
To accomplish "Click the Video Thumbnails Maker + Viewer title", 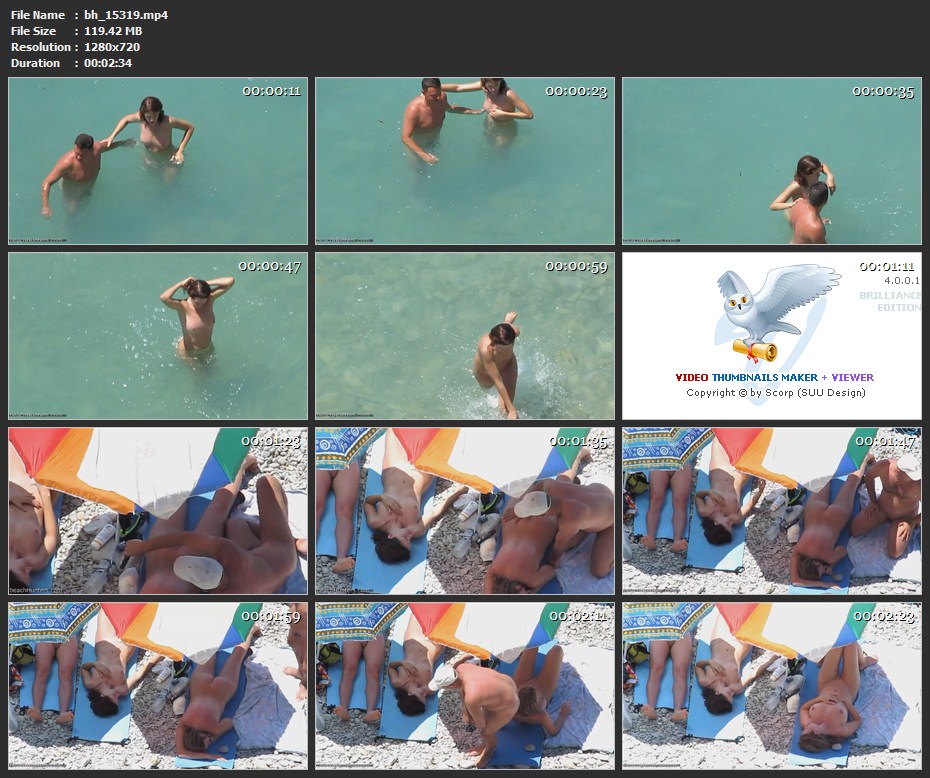I will coord(774,378).
